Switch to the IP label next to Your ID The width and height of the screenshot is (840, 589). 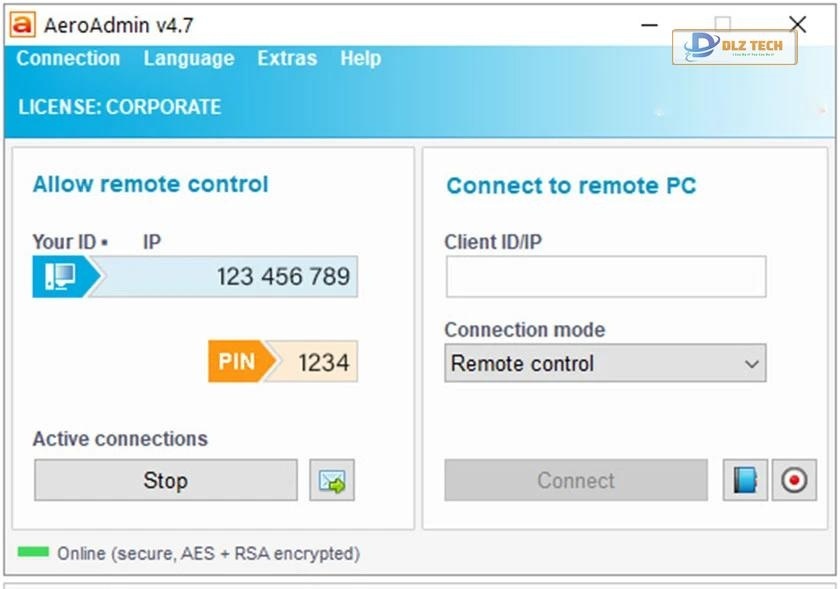[152, 242]
